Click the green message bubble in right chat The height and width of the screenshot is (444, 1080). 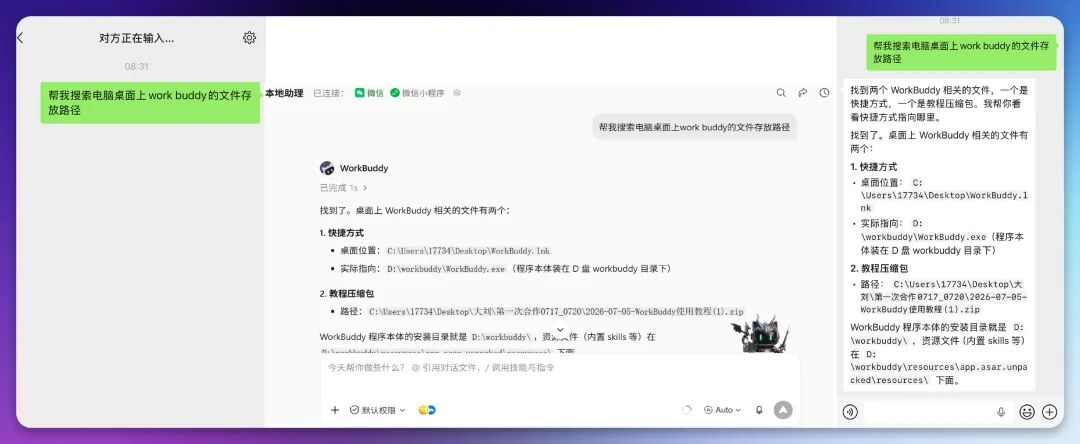coord(961,52)
